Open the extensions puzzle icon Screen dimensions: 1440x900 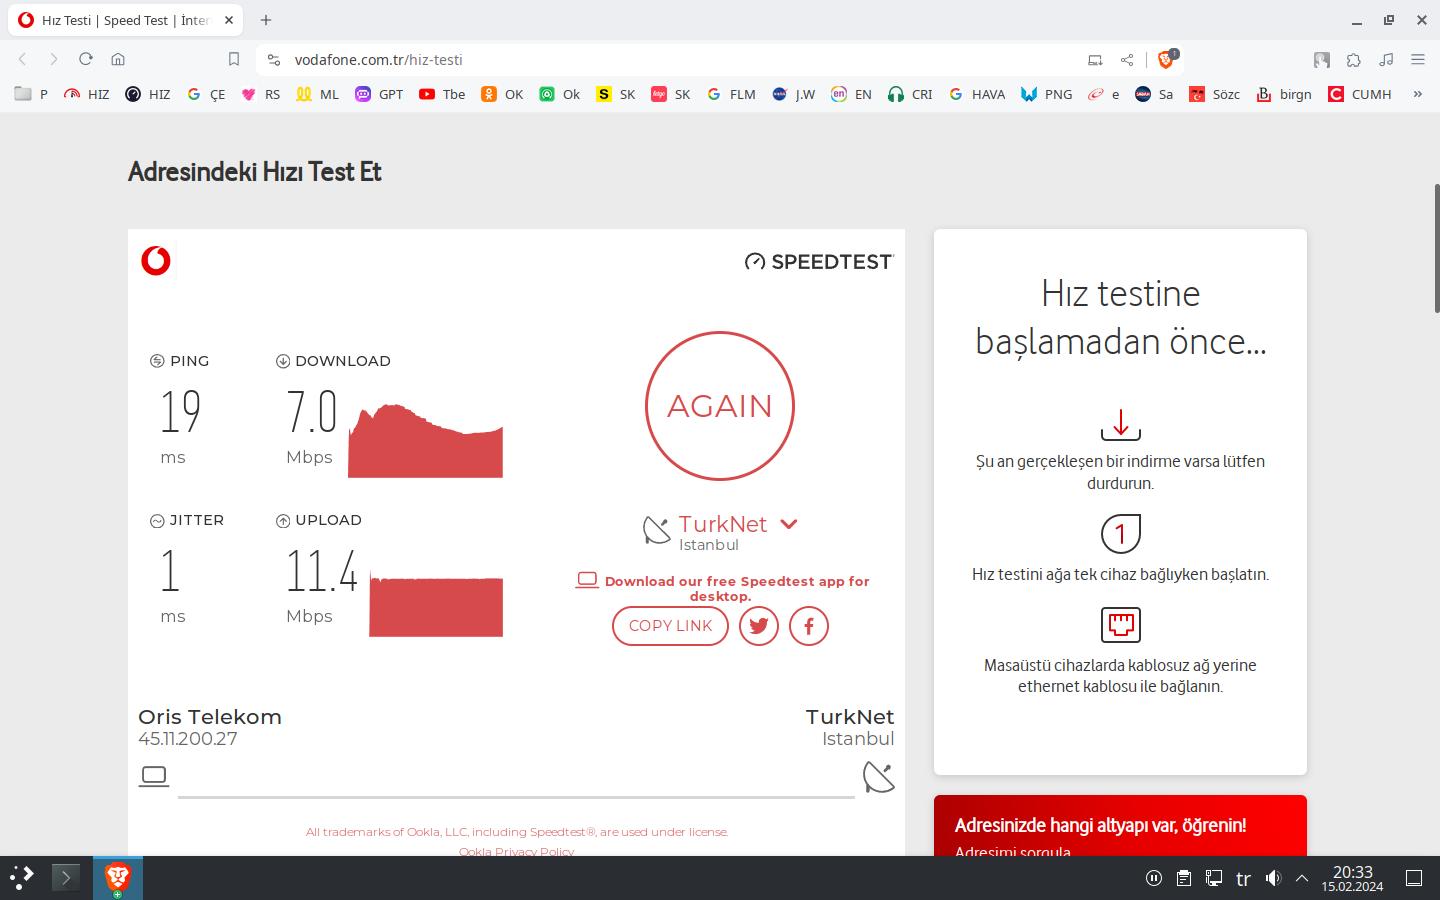(x=1354, y=59)
